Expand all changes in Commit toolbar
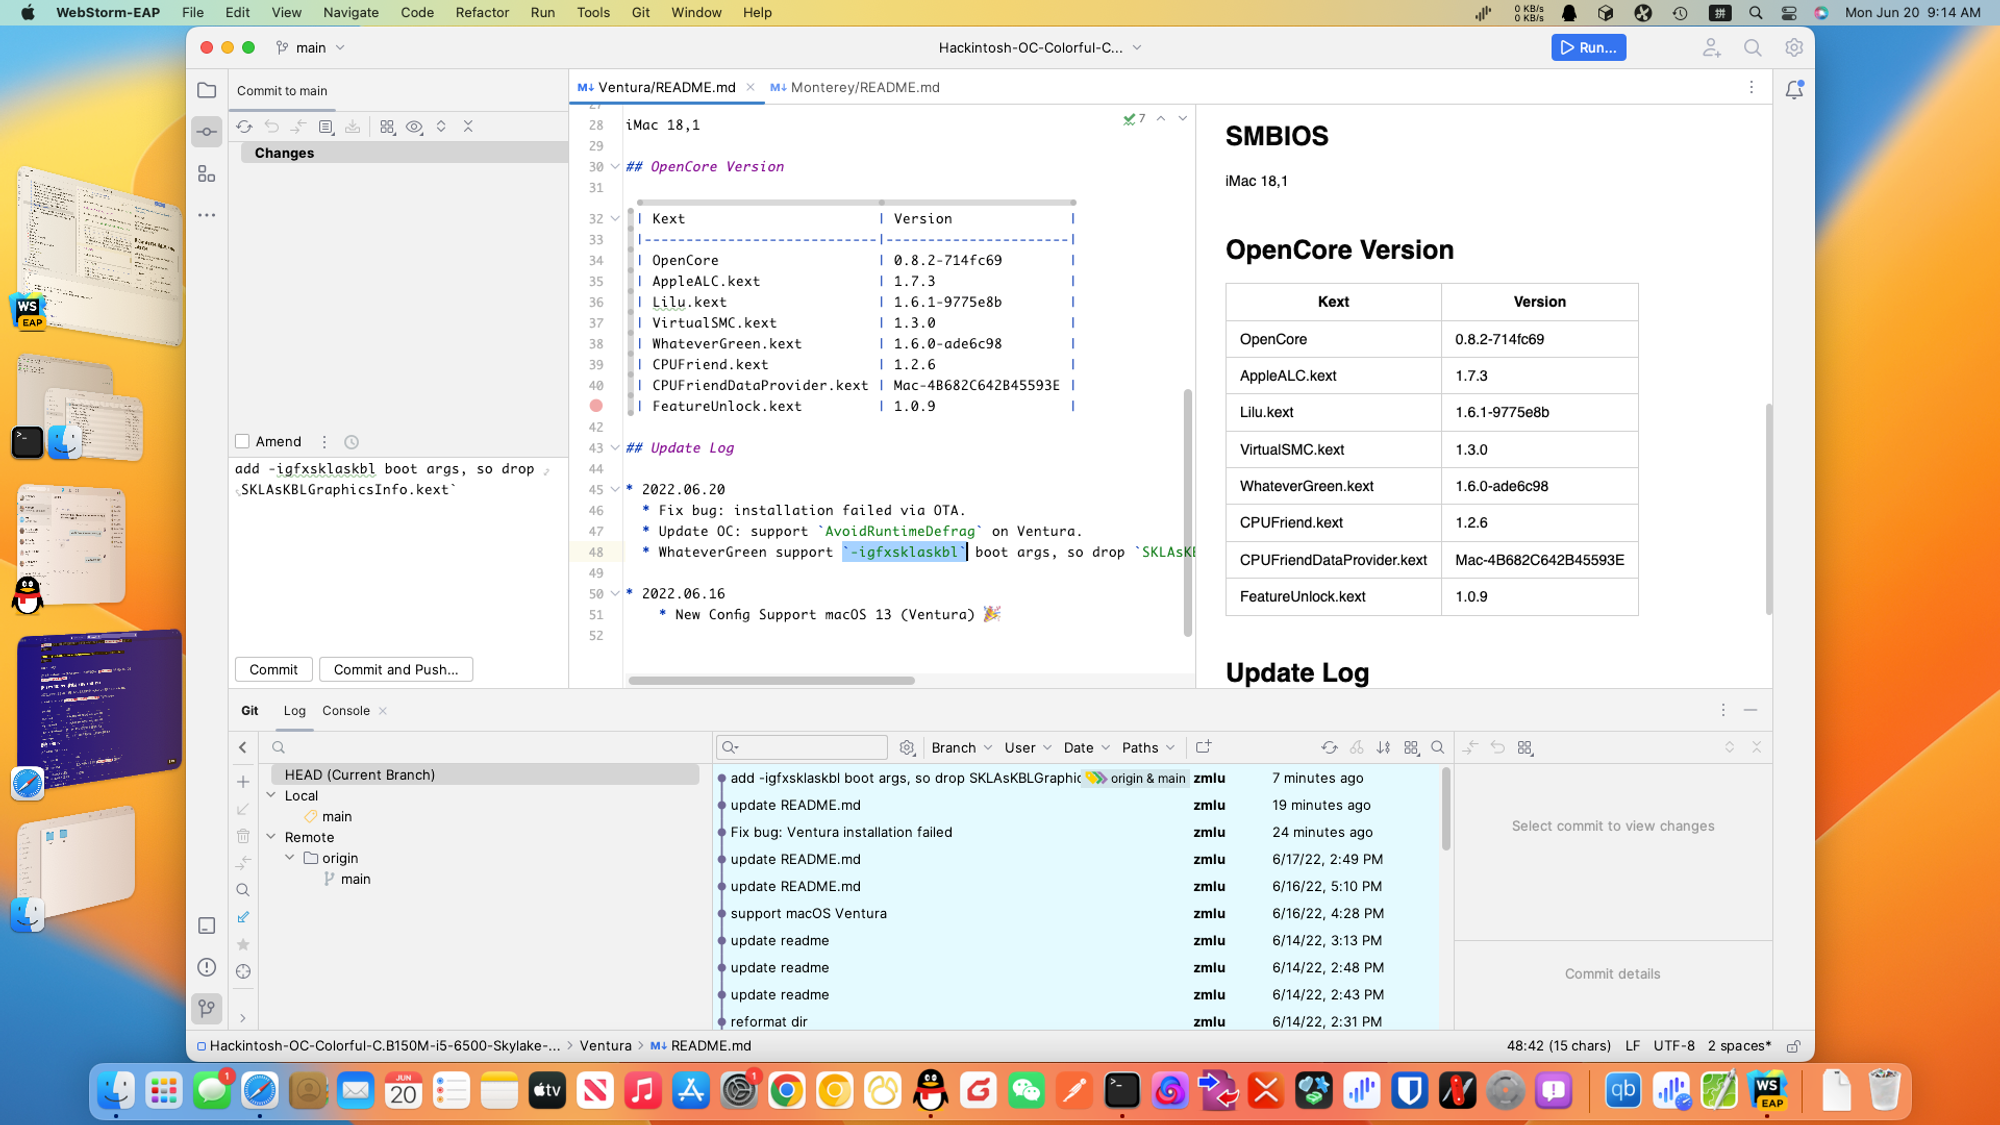Image resolution: width=2000 pixels, height=1125 pixels. (441, 127)
